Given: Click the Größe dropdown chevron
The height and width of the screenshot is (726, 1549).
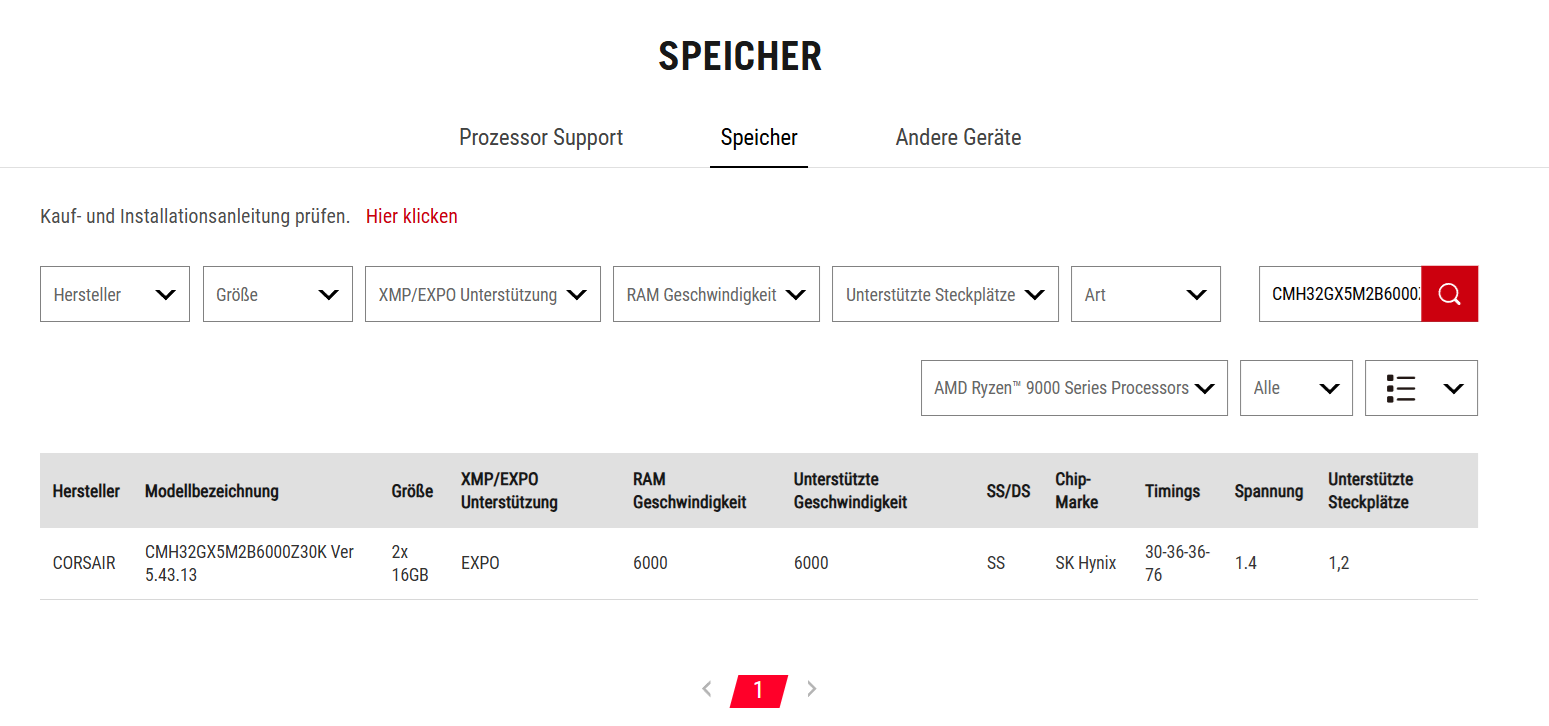Looking at the screenshot, I should (x=328, y=295).
